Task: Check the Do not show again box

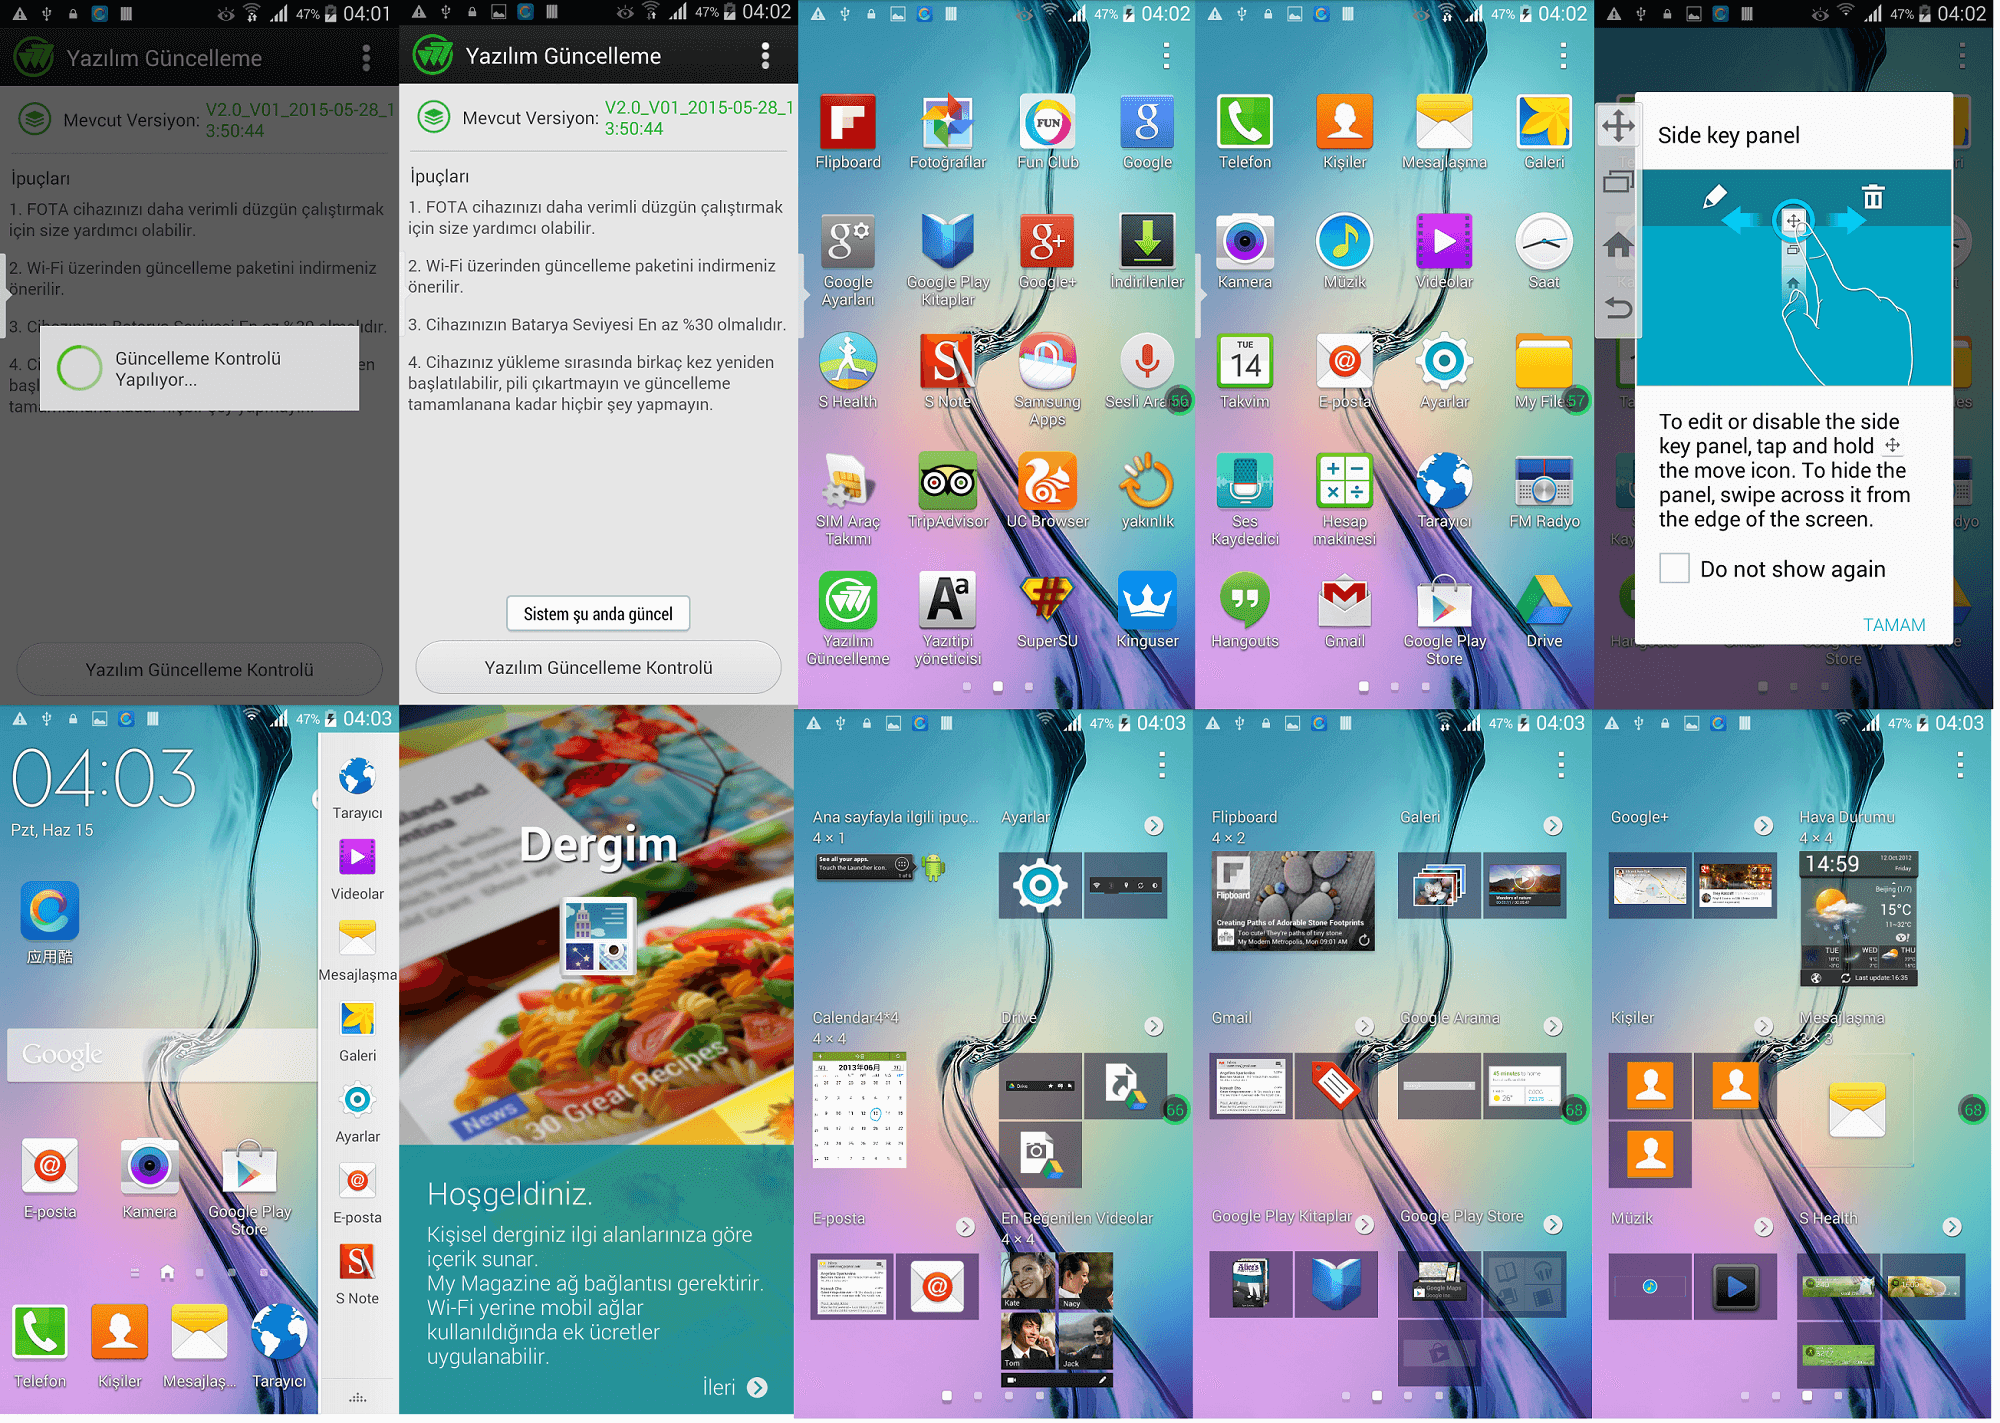Action: pyautogui.click(x=1674, y=569)
